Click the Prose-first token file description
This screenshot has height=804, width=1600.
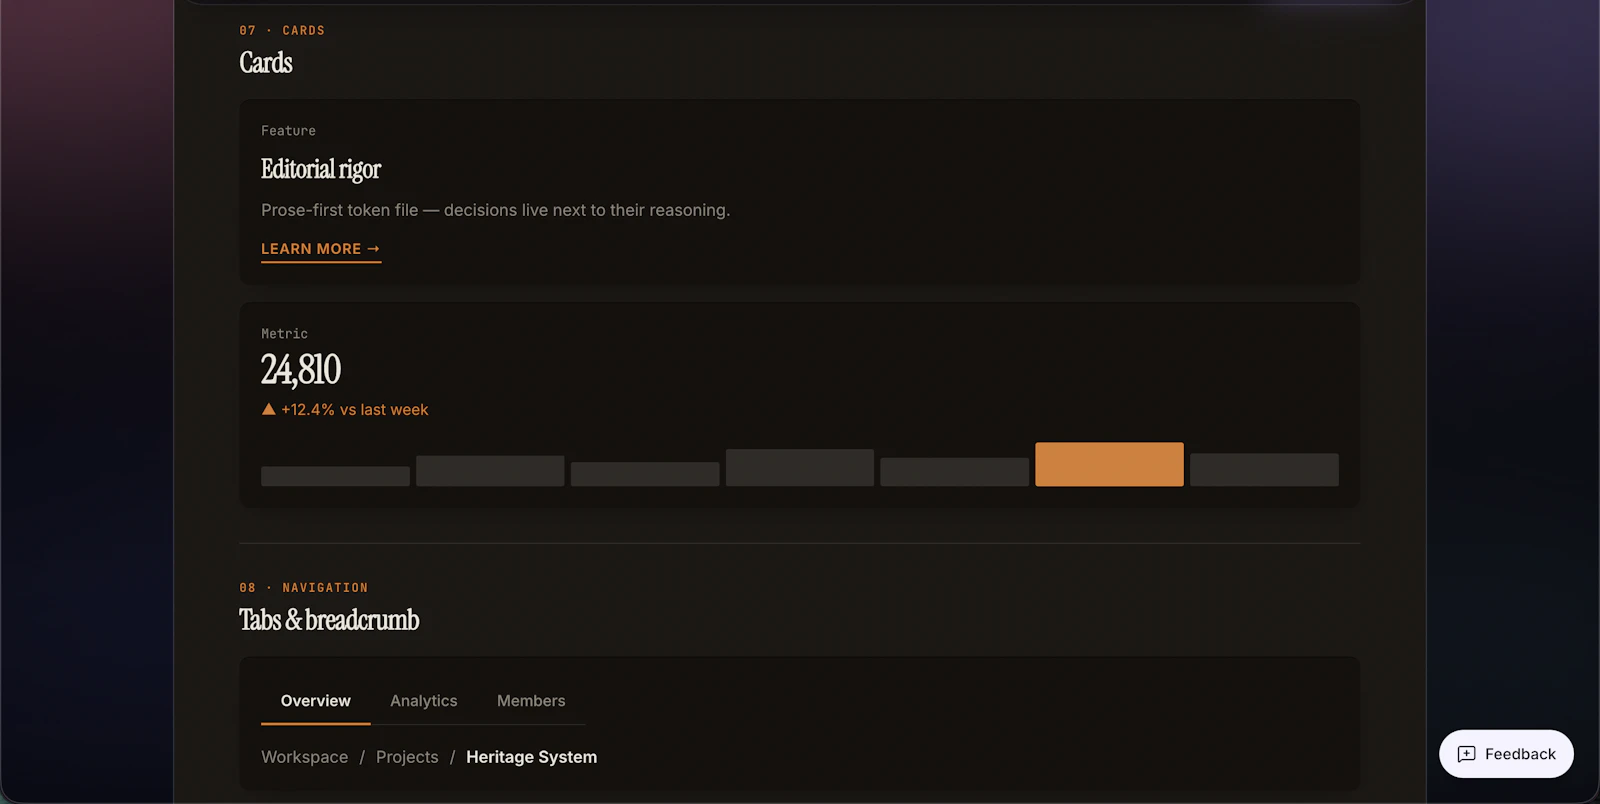(x=496, y=210)
